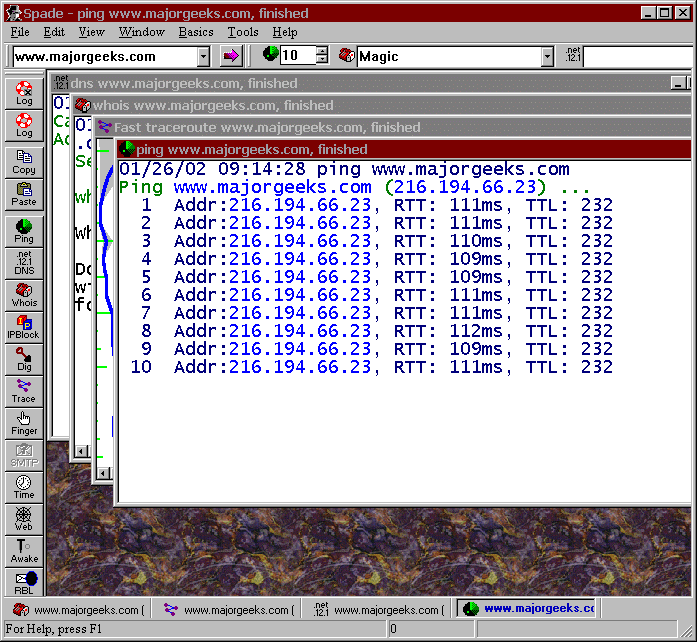This screenshot has width=697, height=642.
Task: Click the second Log button in sidebar
Action: 24,125
